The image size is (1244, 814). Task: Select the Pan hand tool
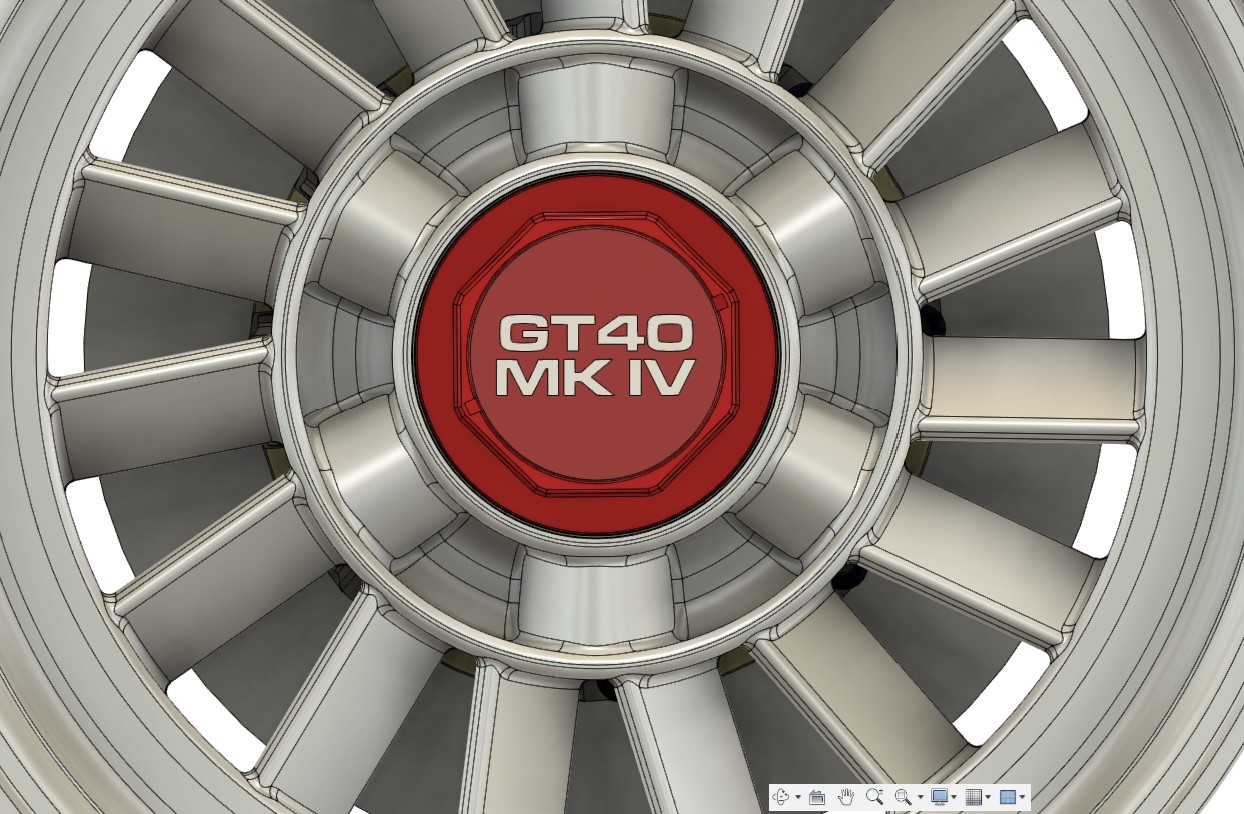(x=846, y=797)
